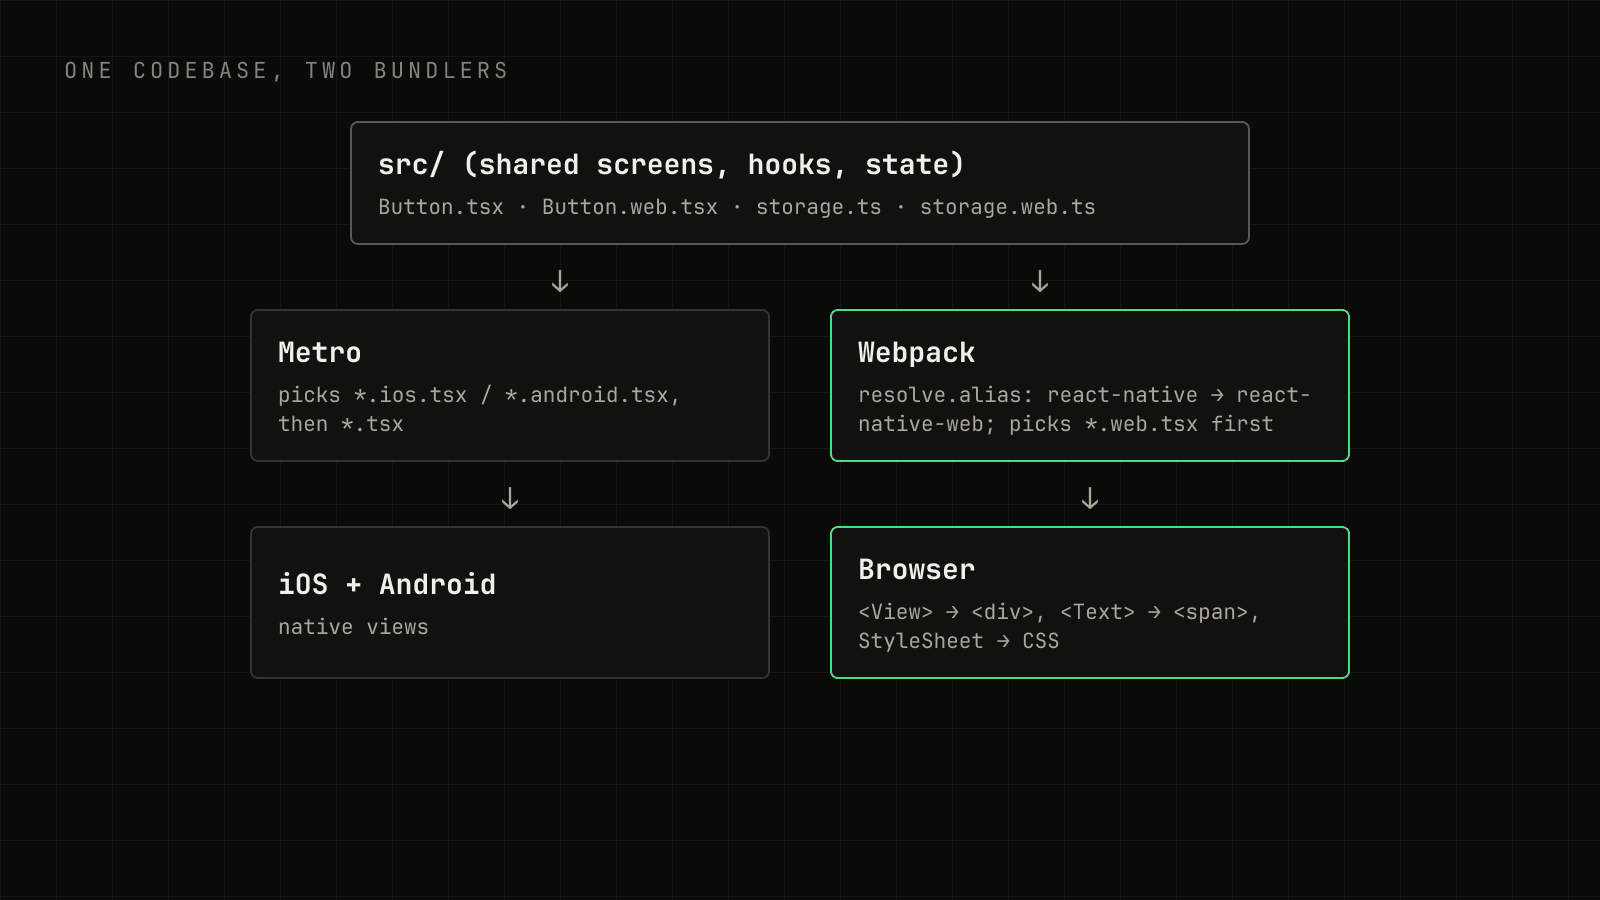Select the 'Browser' box title
The height and width of the screenshot is (900, 1600).
(916, 569)
